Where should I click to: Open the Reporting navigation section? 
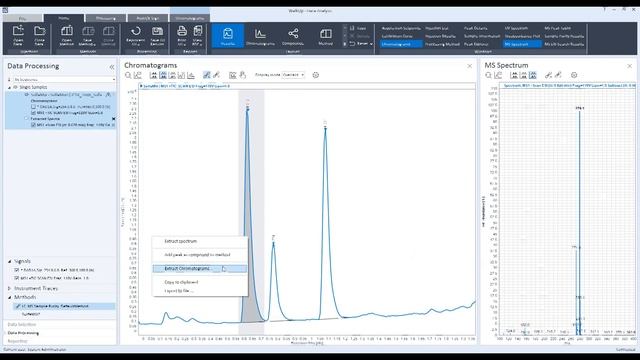pos(18,341)
